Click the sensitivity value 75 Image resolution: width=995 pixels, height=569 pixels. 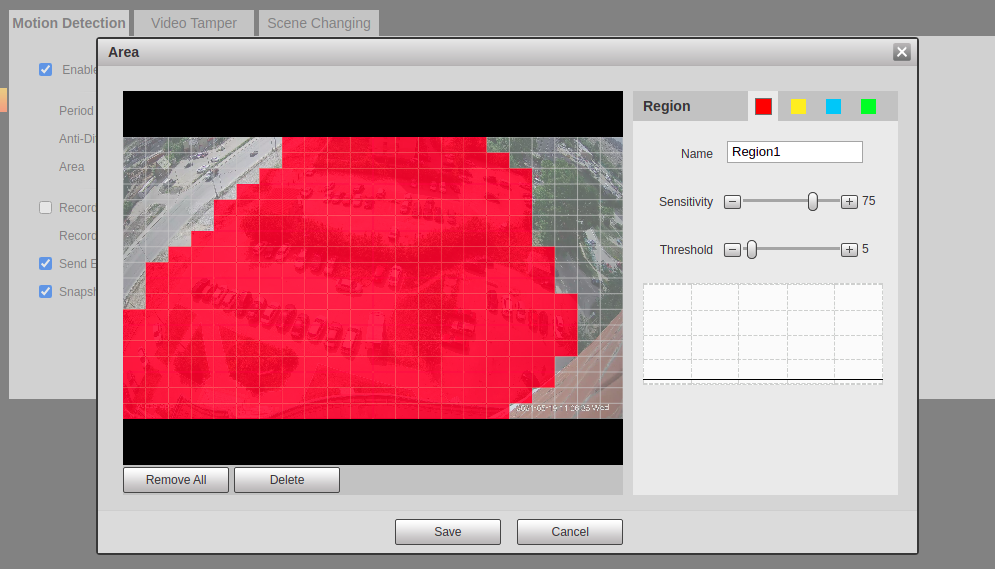(869, 201)
